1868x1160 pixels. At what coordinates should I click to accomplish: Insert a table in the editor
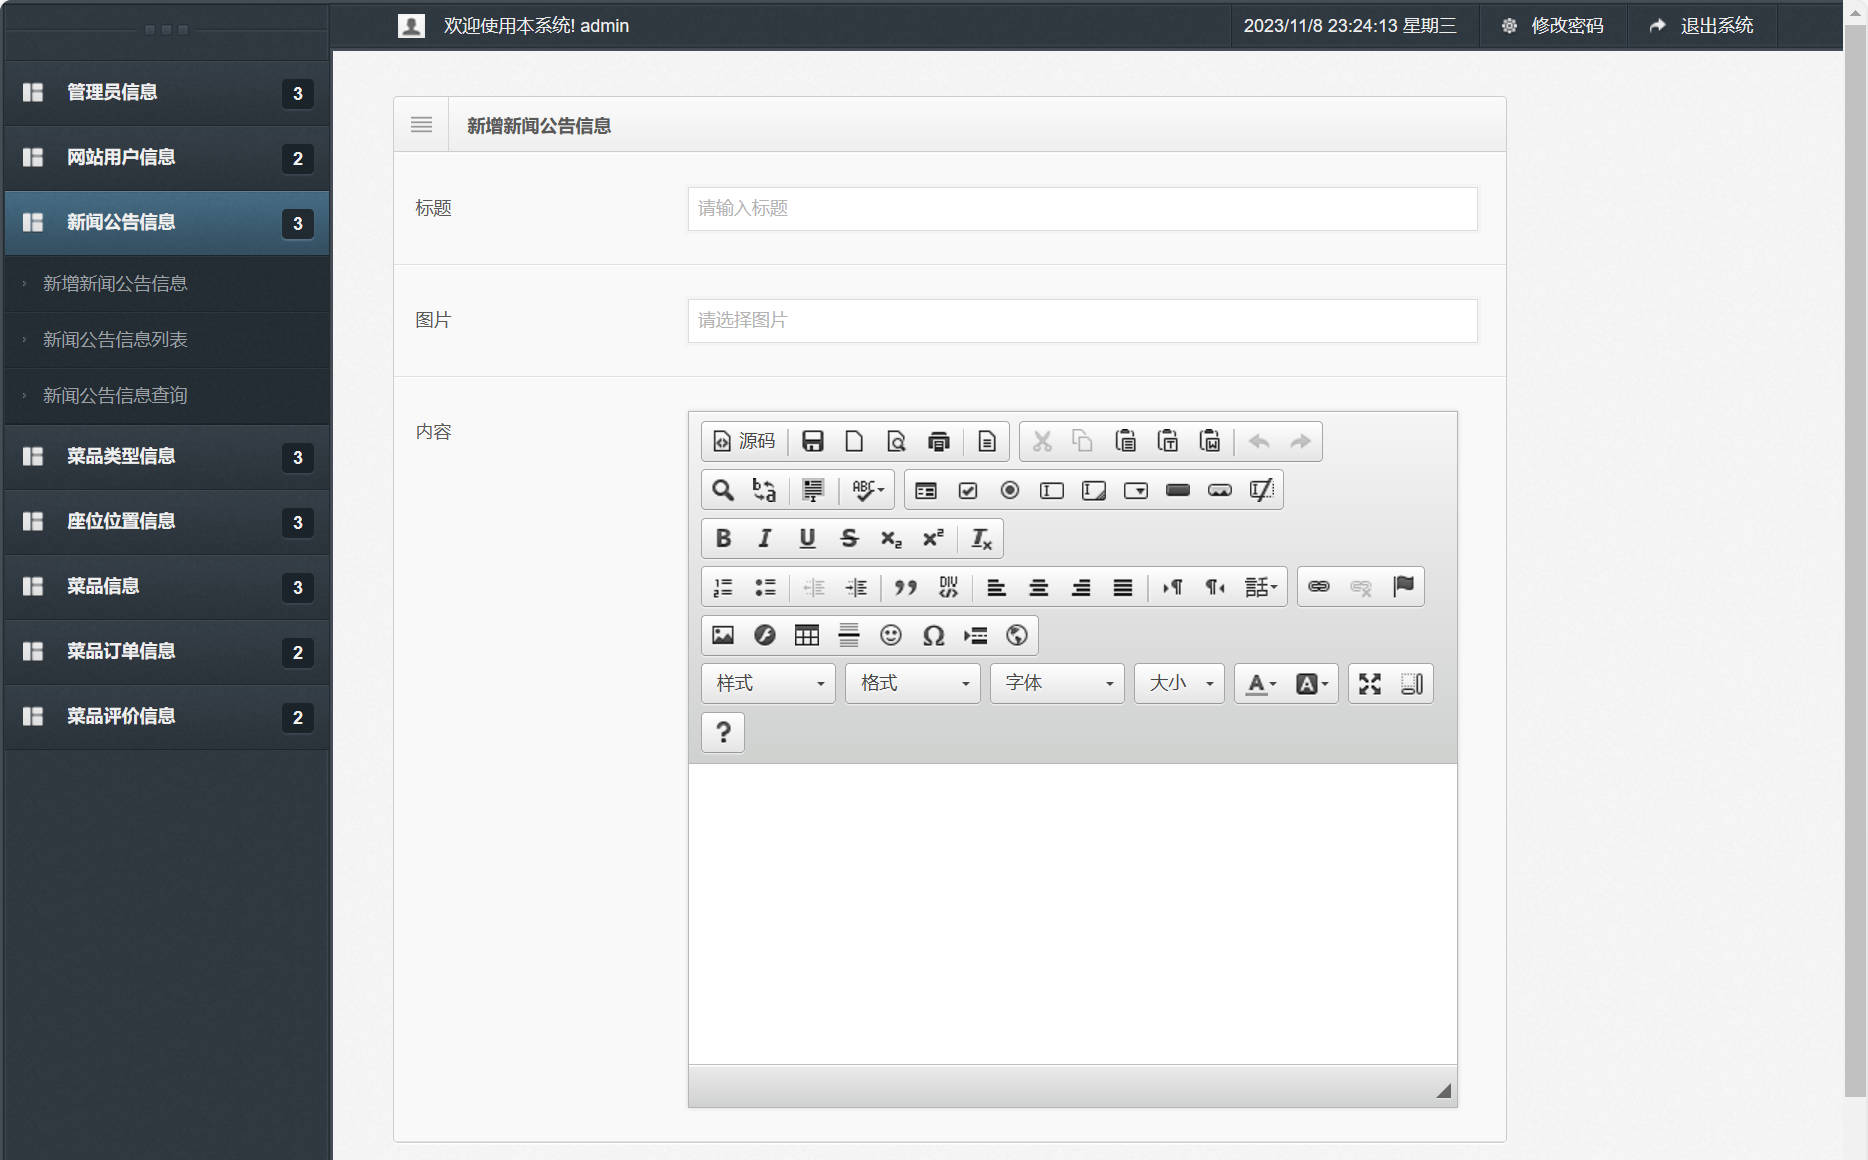(806, 636)
